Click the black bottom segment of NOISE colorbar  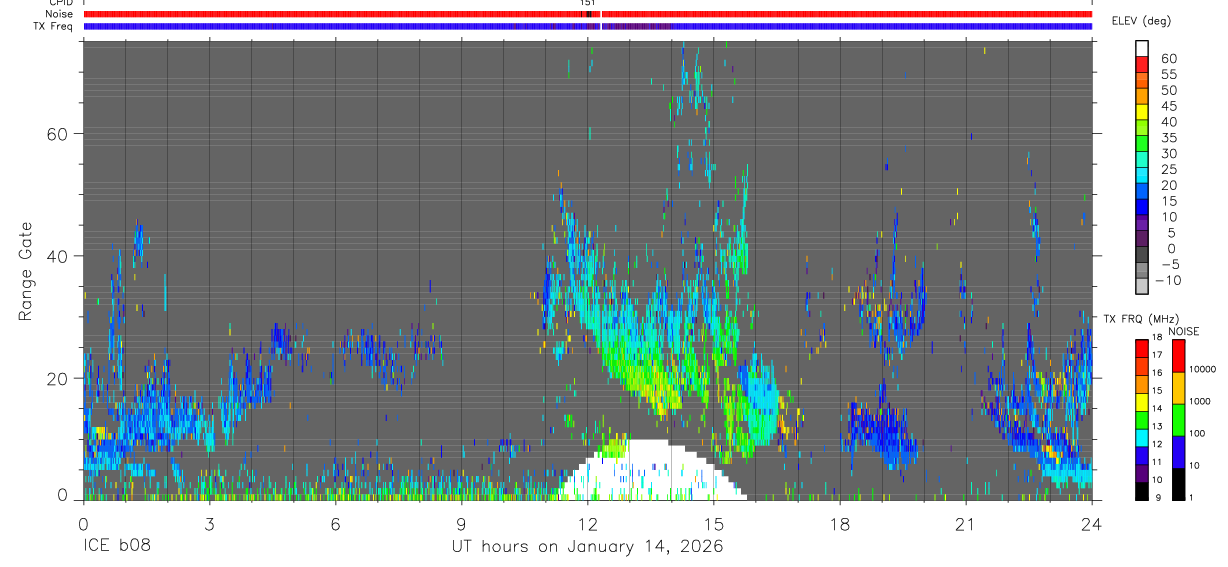click(x=1179, y=482)
